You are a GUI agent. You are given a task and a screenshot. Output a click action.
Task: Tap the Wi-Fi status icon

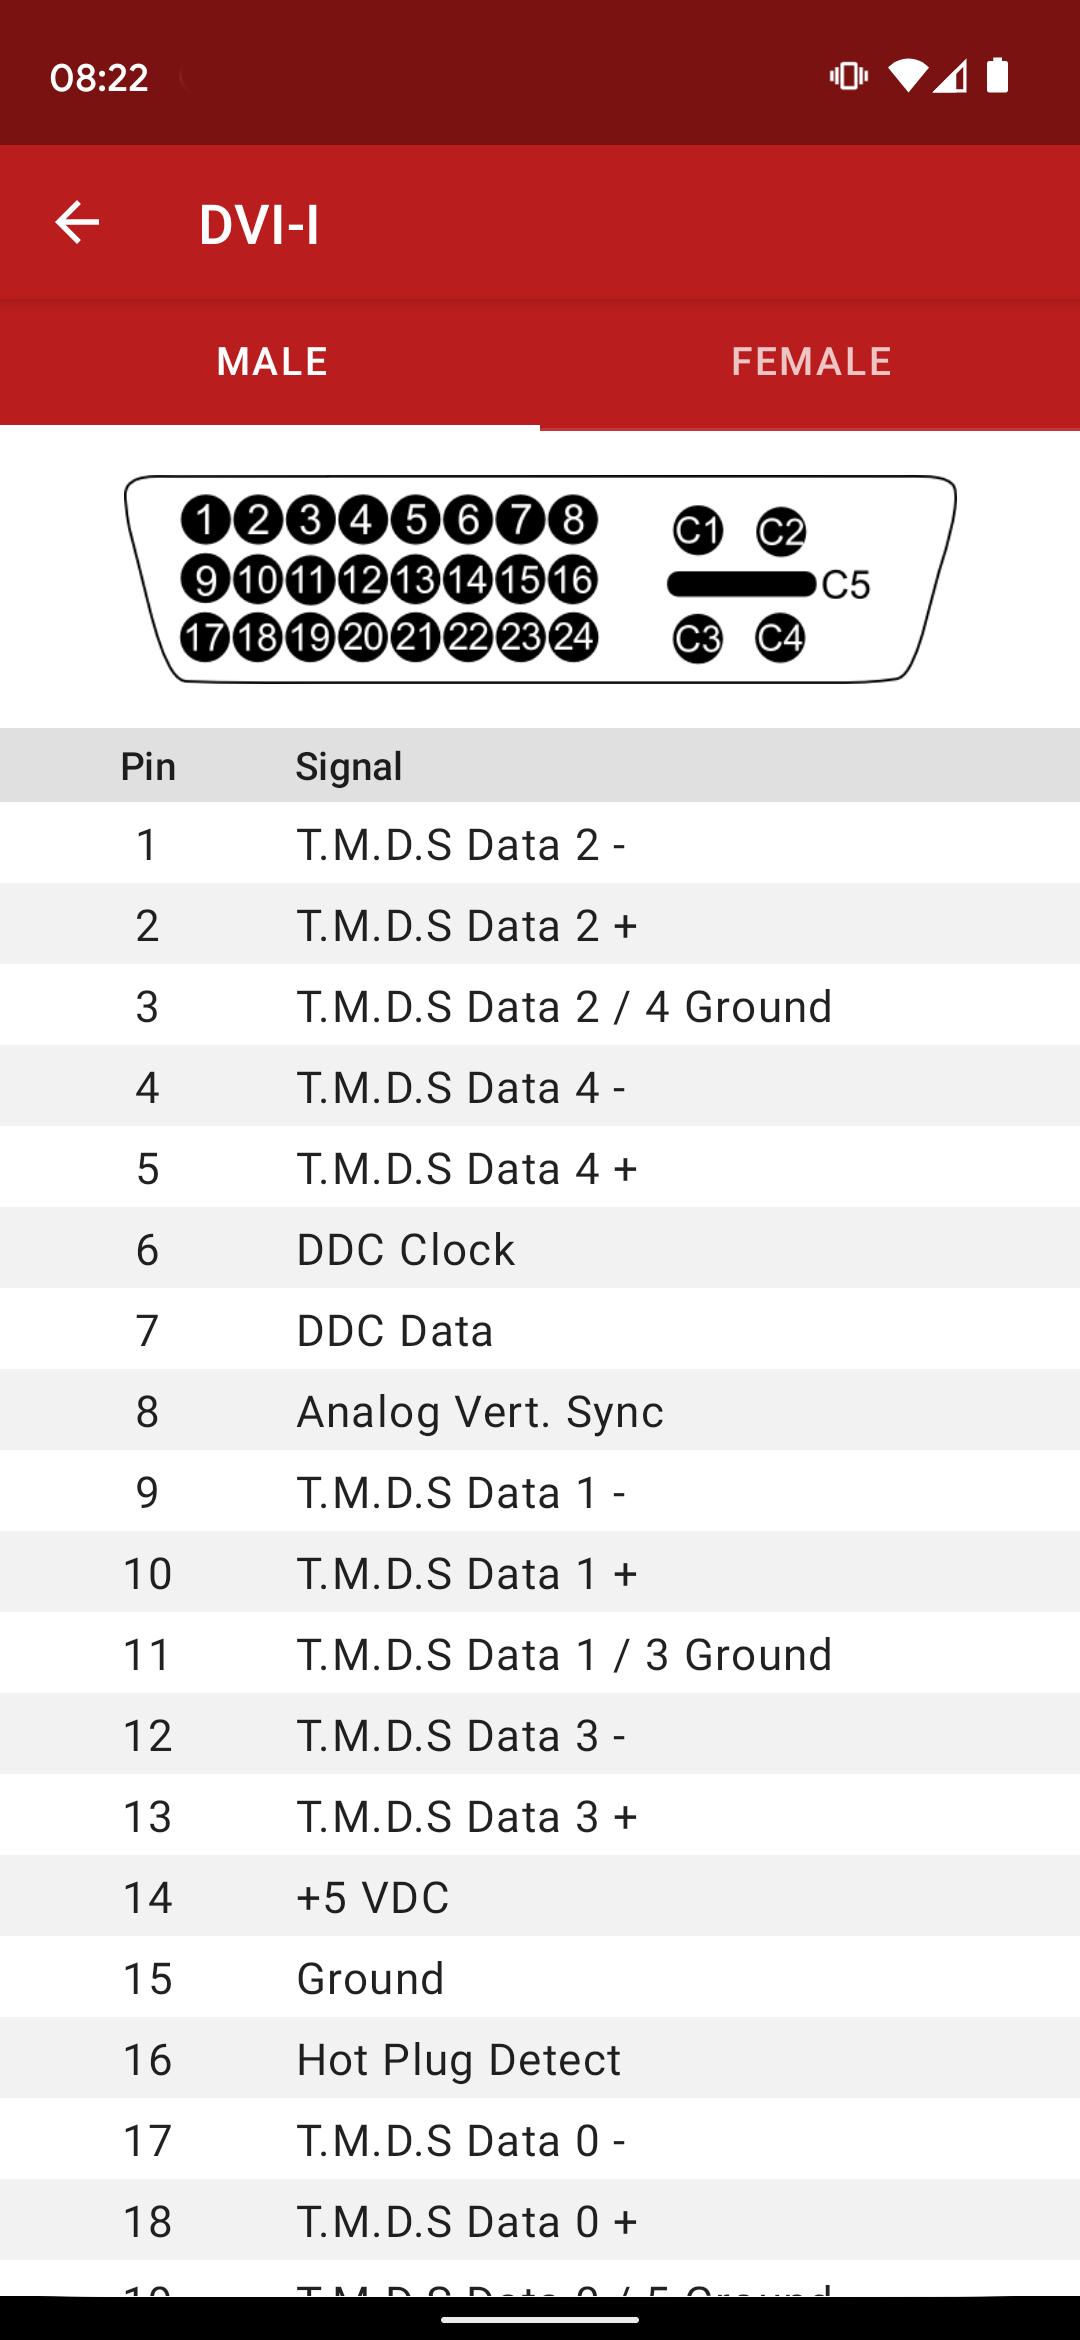click(907, 76)
